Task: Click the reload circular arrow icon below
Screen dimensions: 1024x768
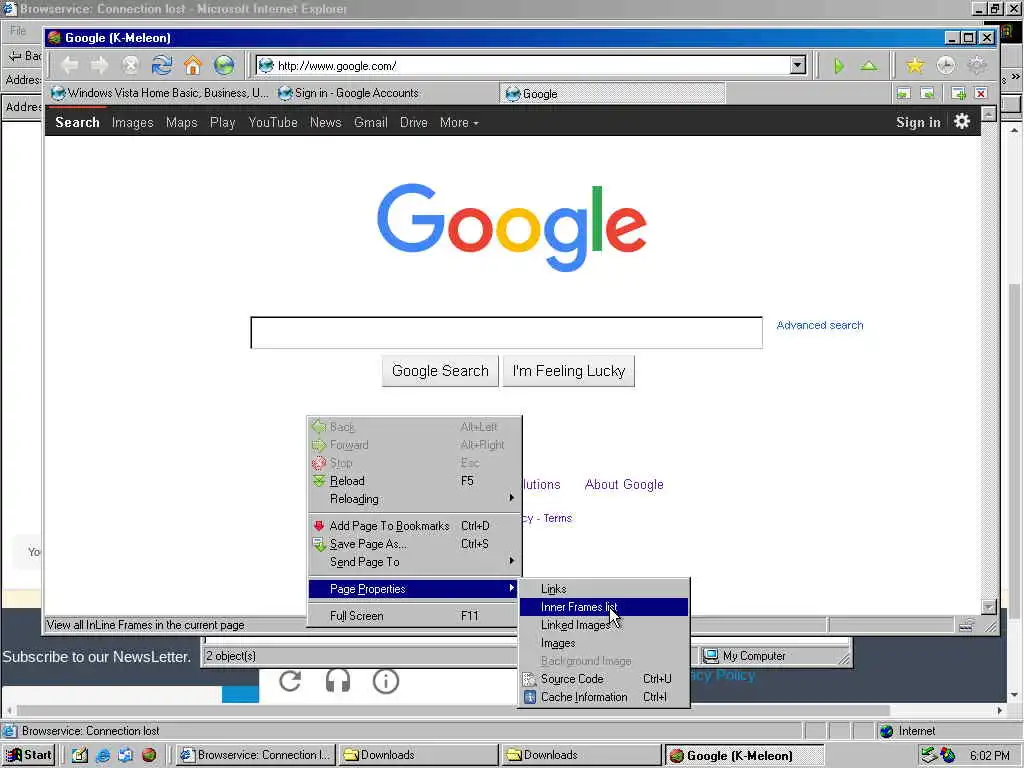Action: pyautogui.click(x=290, y=680)
